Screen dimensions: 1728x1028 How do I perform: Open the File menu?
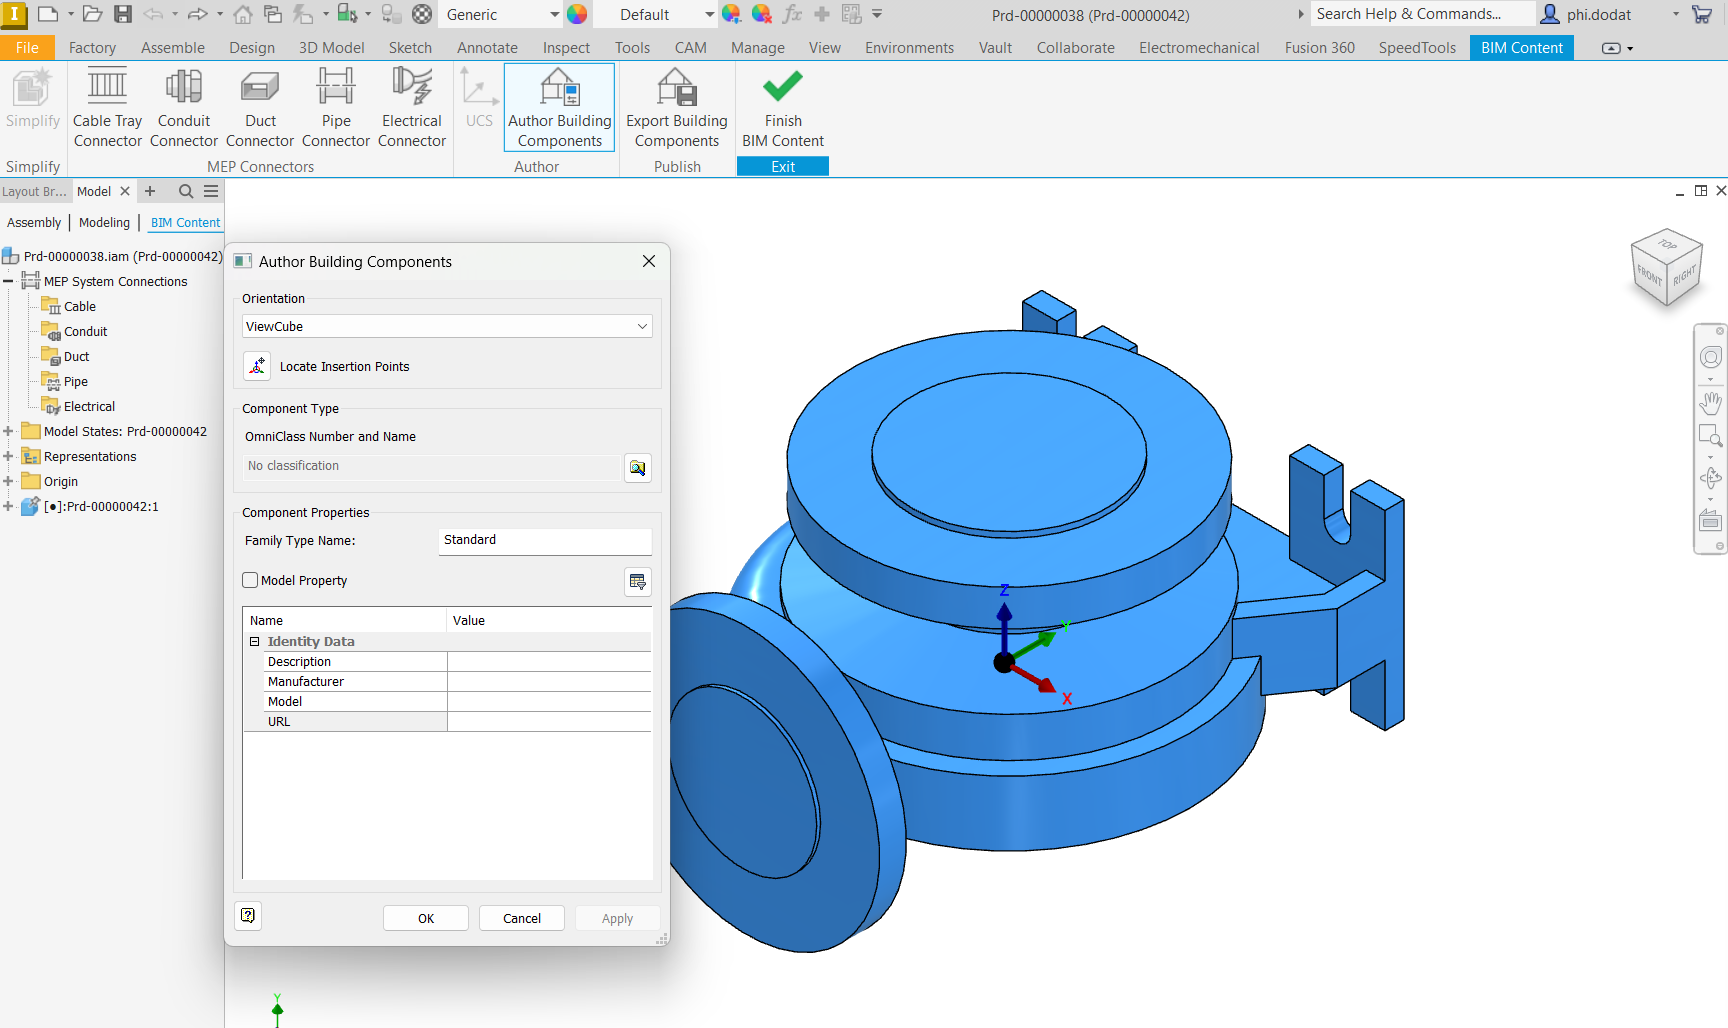click(27, 48)
